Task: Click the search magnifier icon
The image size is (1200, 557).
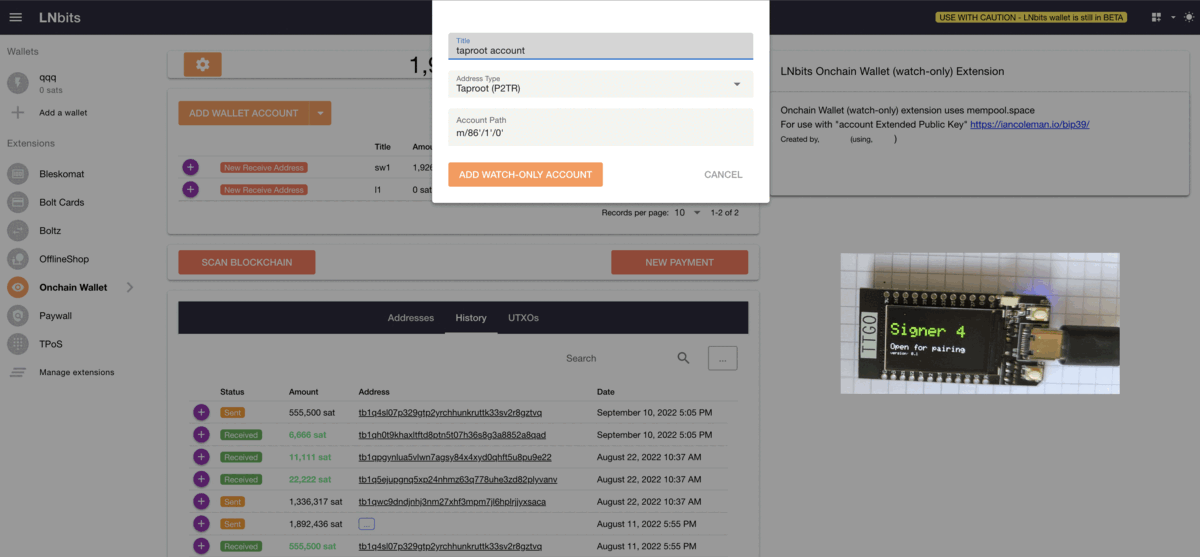Action: click(683, 358)
